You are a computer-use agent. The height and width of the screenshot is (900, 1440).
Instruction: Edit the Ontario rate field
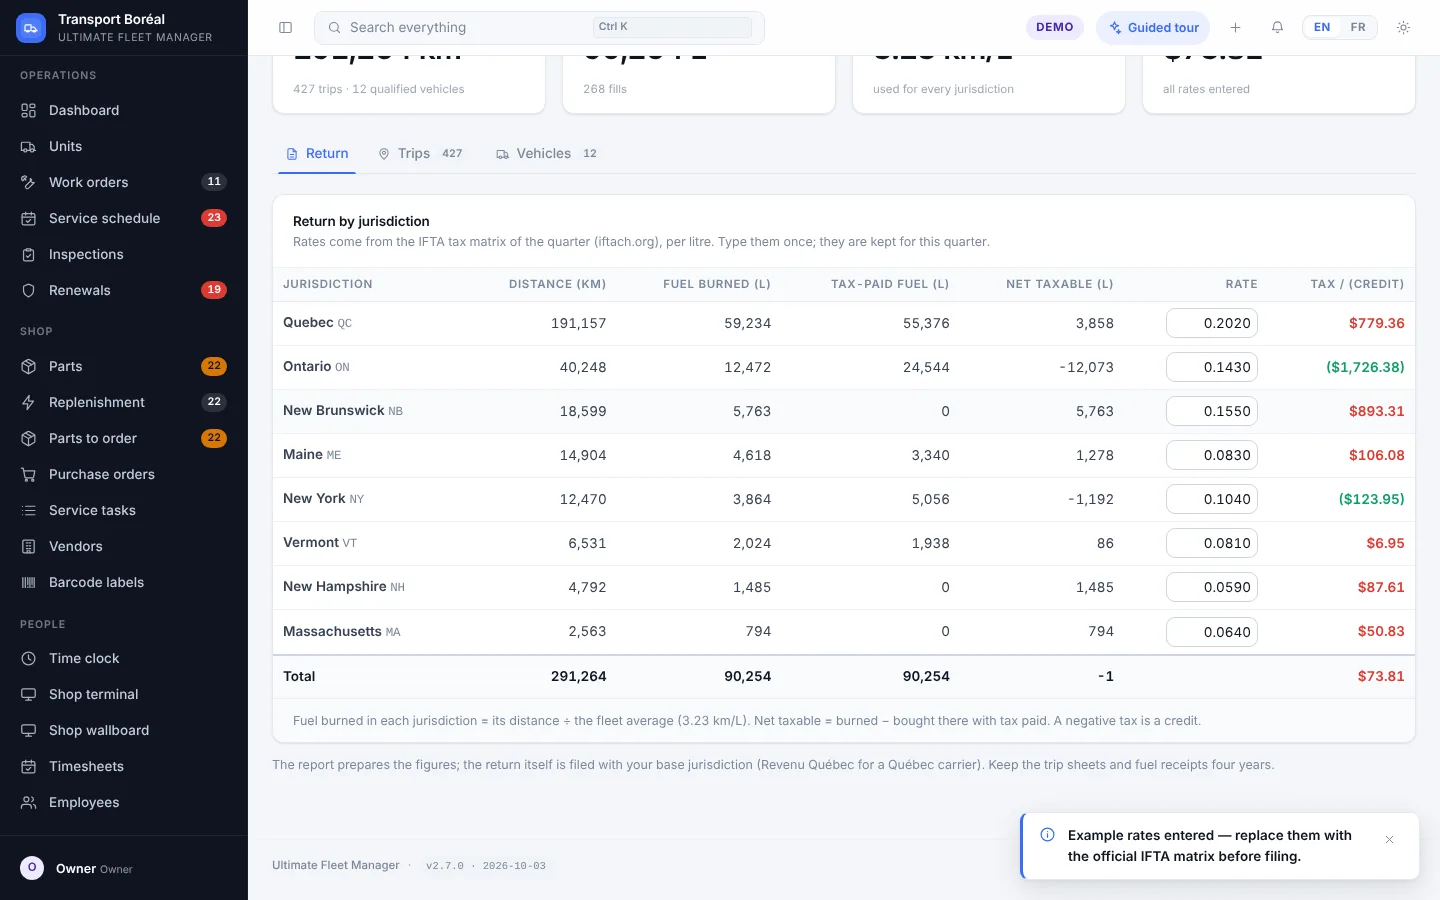[1212, 367]
